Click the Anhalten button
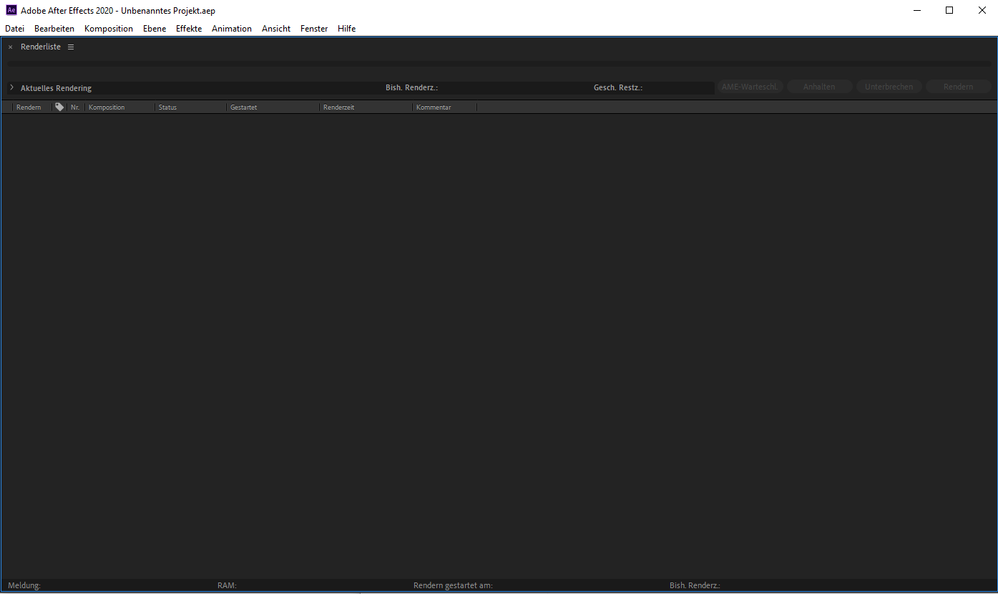The image size is (998, 594). click(819, 87)
